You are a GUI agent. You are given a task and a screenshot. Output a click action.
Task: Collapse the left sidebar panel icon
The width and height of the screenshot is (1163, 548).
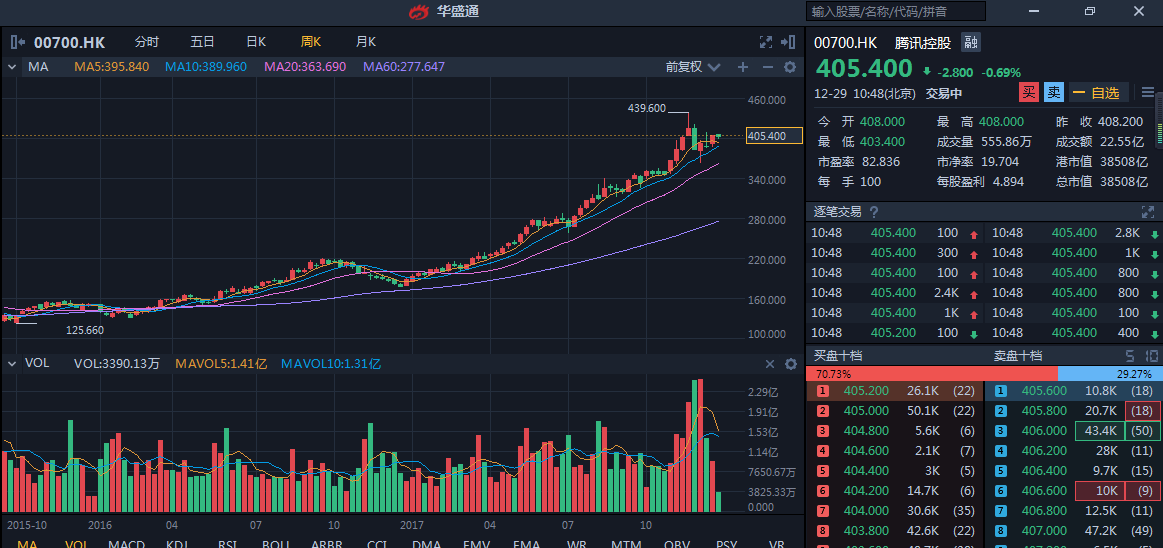17,42
